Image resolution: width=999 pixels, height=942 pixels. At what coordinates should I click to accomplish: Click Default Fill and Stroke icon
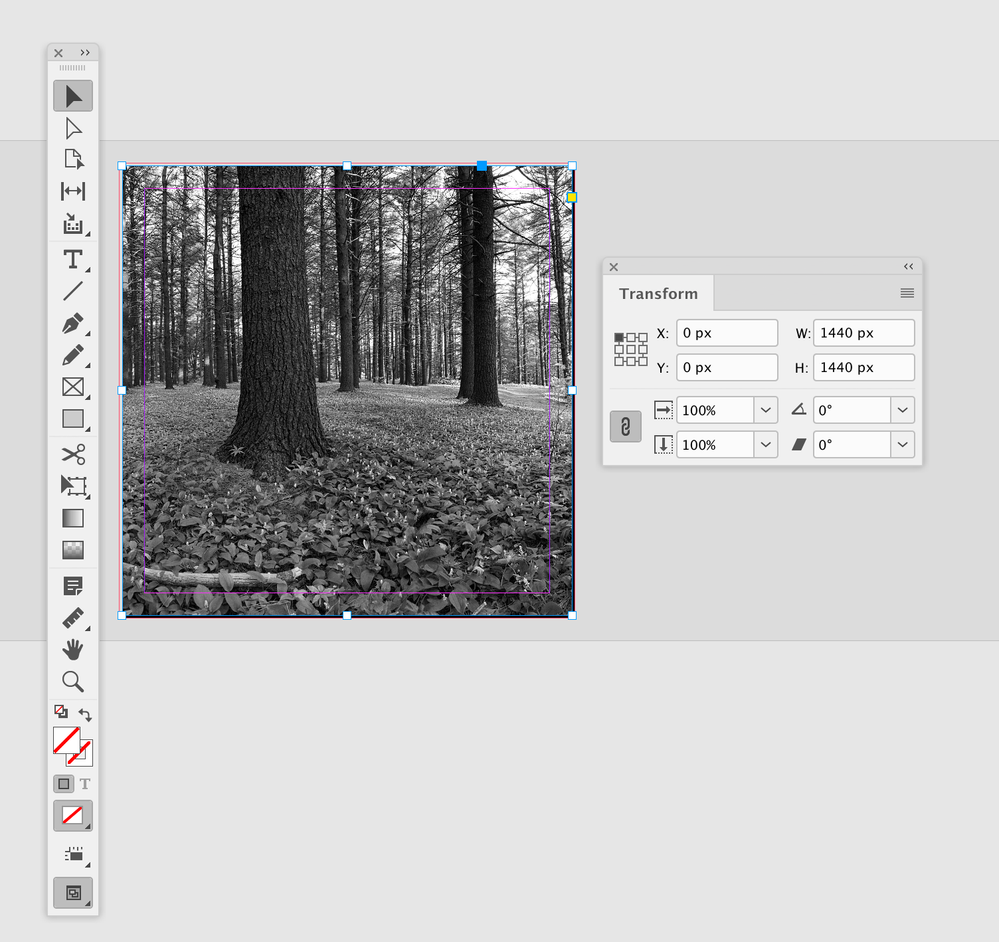(61, 711)
